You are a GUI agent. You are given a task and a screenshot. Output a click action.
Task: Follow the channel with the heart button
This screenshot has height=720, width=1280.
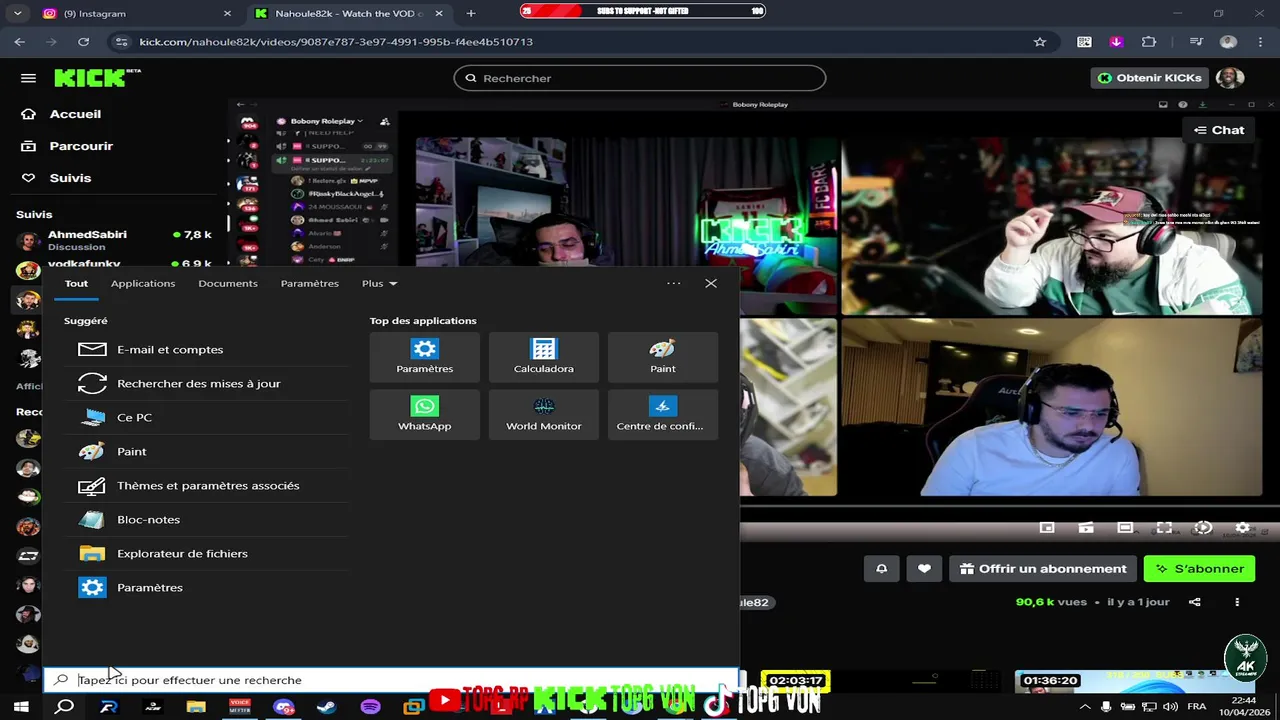[x=924, y=568]
